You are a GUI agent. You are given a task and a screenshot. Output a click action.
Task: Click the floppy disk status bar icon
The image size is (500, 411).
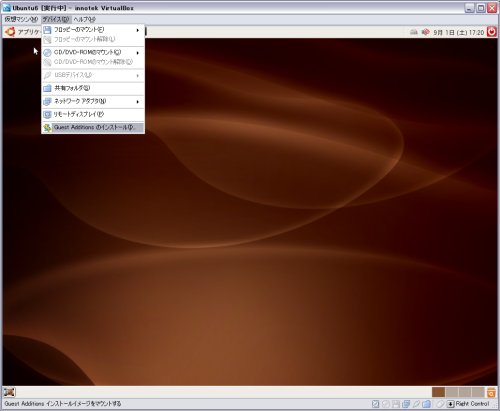(x=396, y=404)
